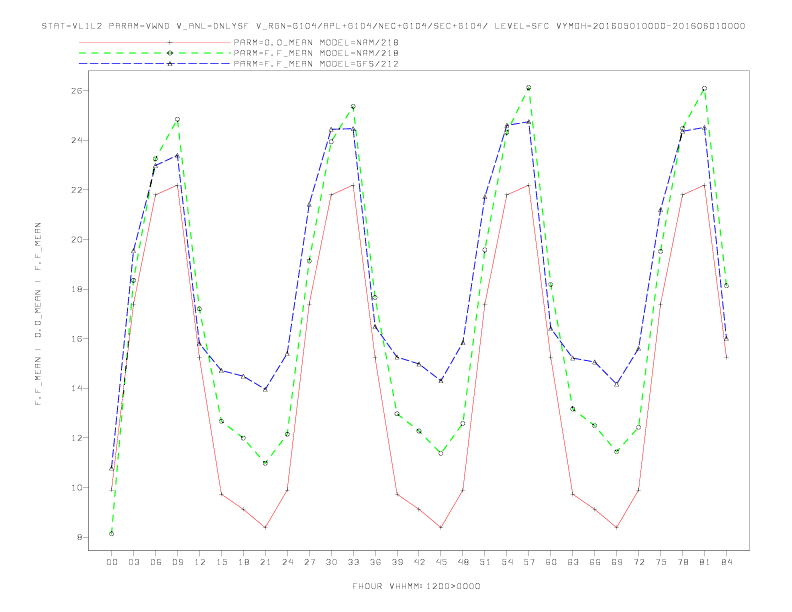Select legend entry PARM=F.F_MEAN MODEL=NAM/218
792x612 pixels.
(316, 53)
